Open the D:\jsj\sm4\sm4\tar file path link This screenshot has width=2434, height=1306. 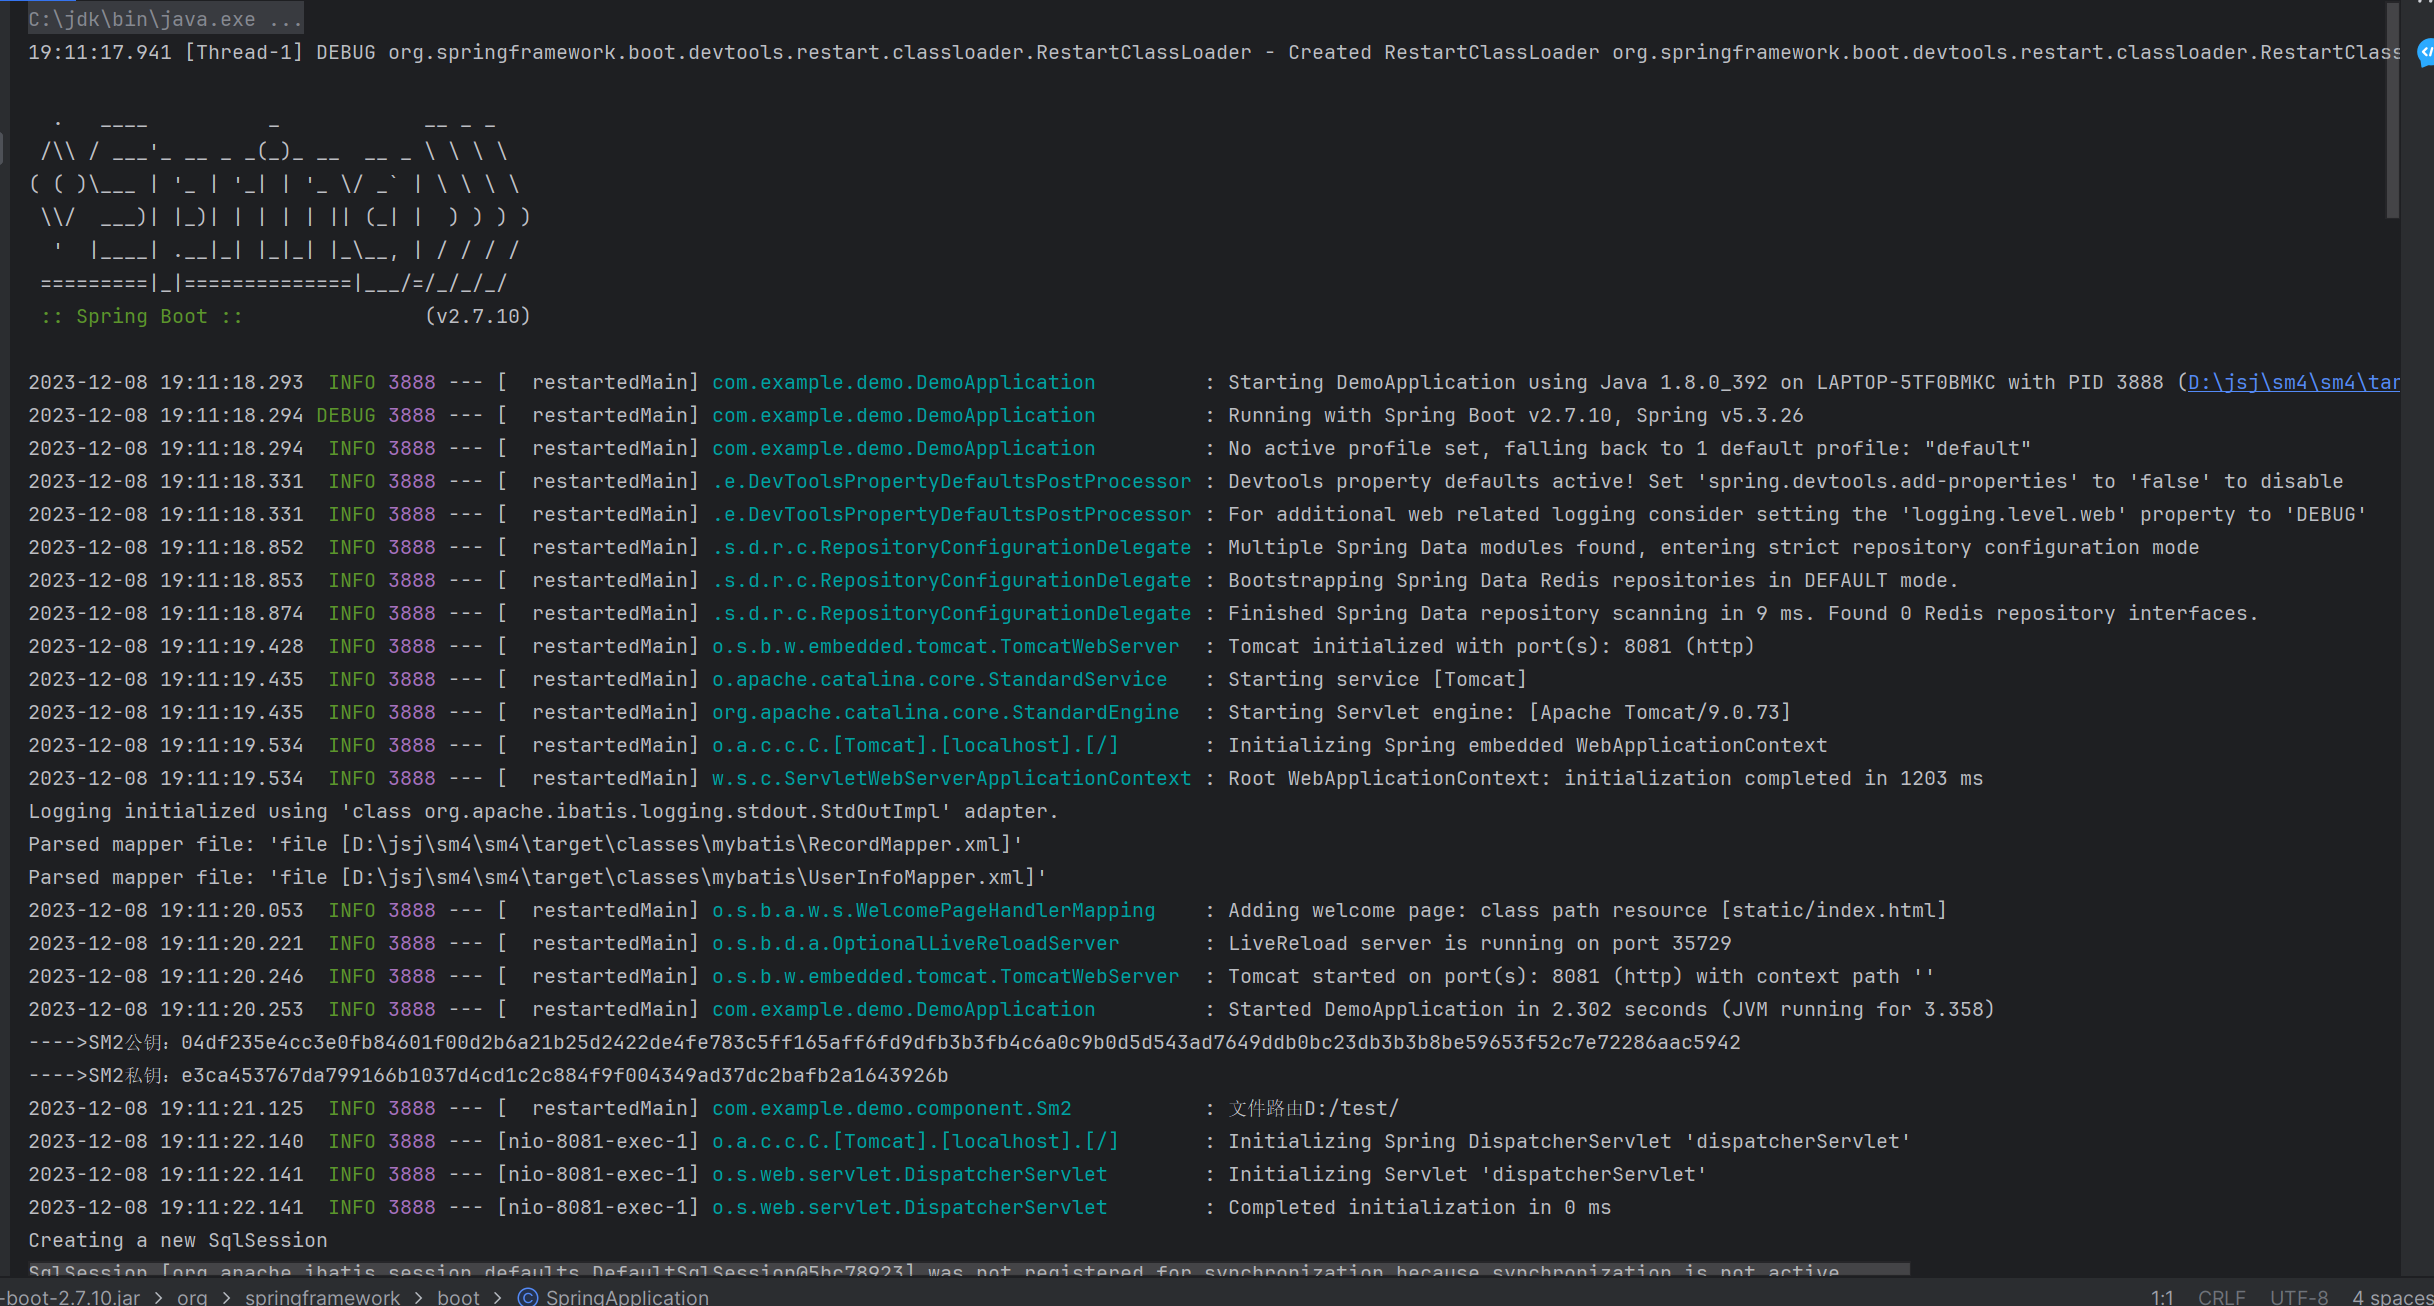pos(2292,382)
